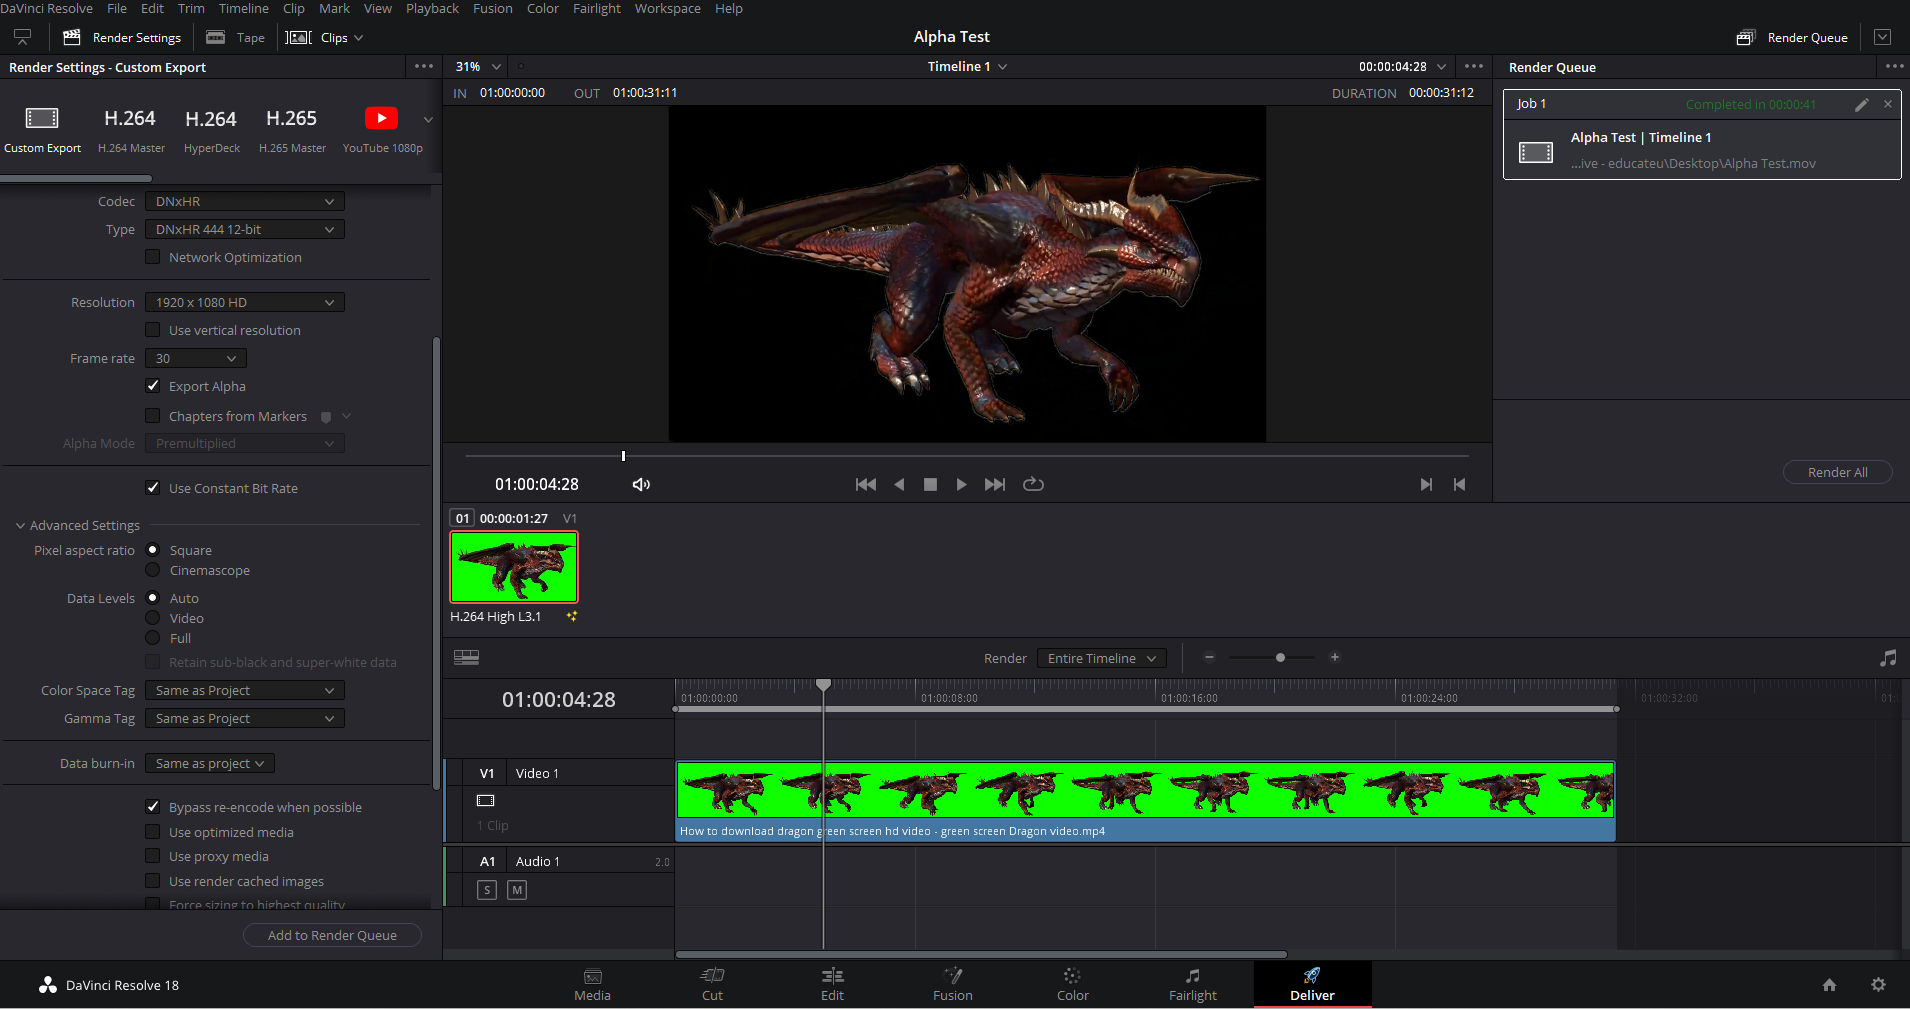Enable Chapters from Markers

(153, 416)
